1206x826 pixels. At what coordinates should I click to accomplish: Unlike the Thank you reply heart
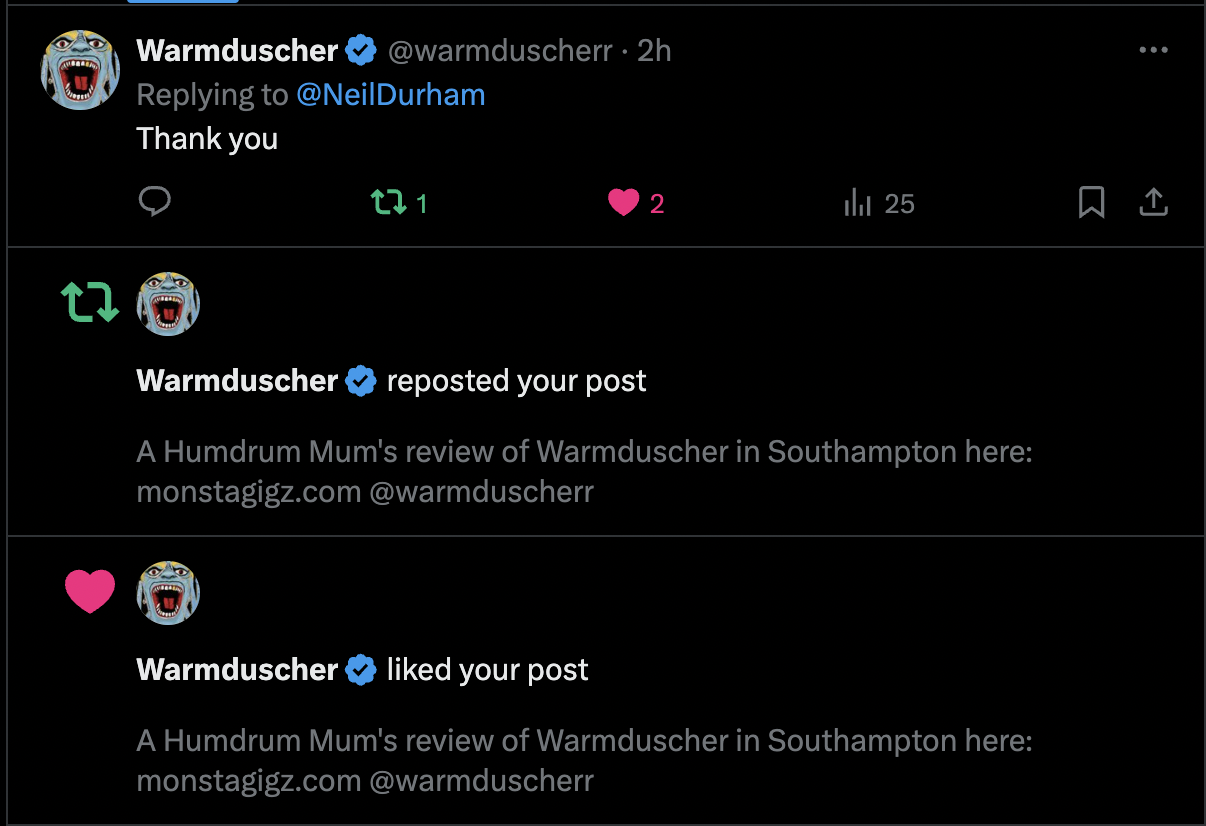coord(623,204)
